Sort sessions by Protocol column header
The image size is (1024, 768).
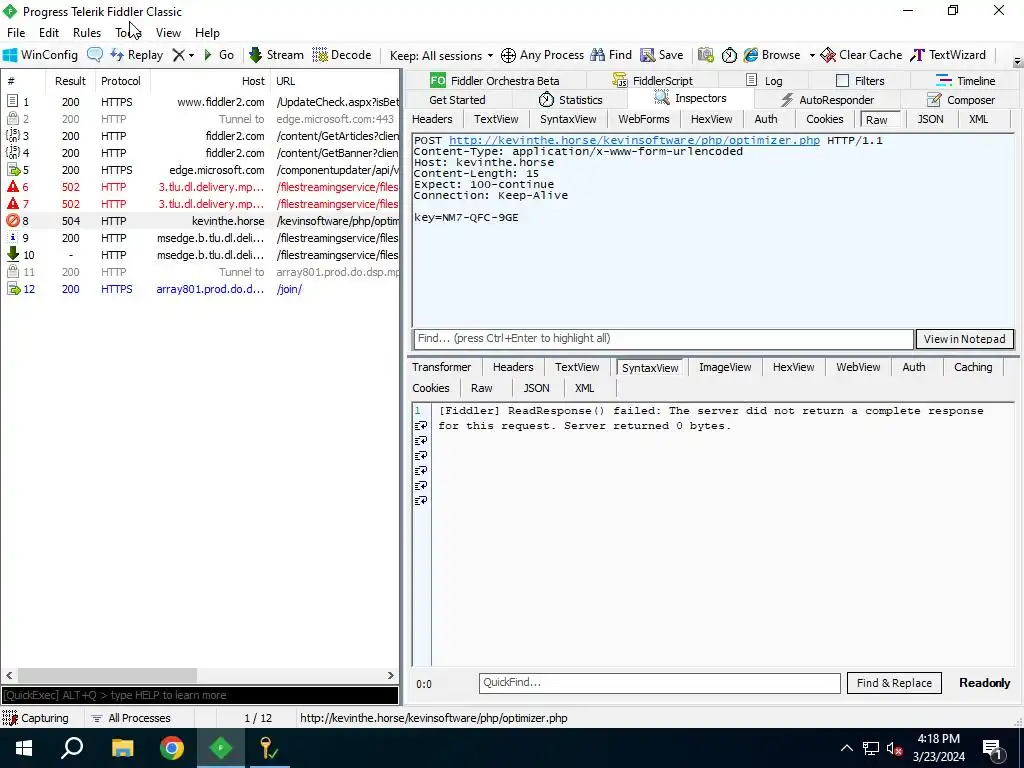pyautogui.click(x=121, y=81)
